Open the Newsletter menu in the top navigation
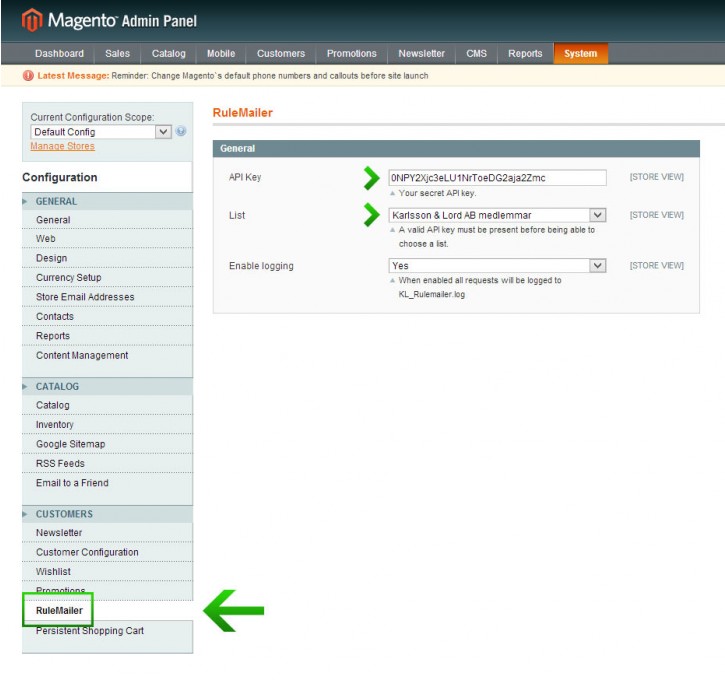725x680 pixels. [421, 54]
